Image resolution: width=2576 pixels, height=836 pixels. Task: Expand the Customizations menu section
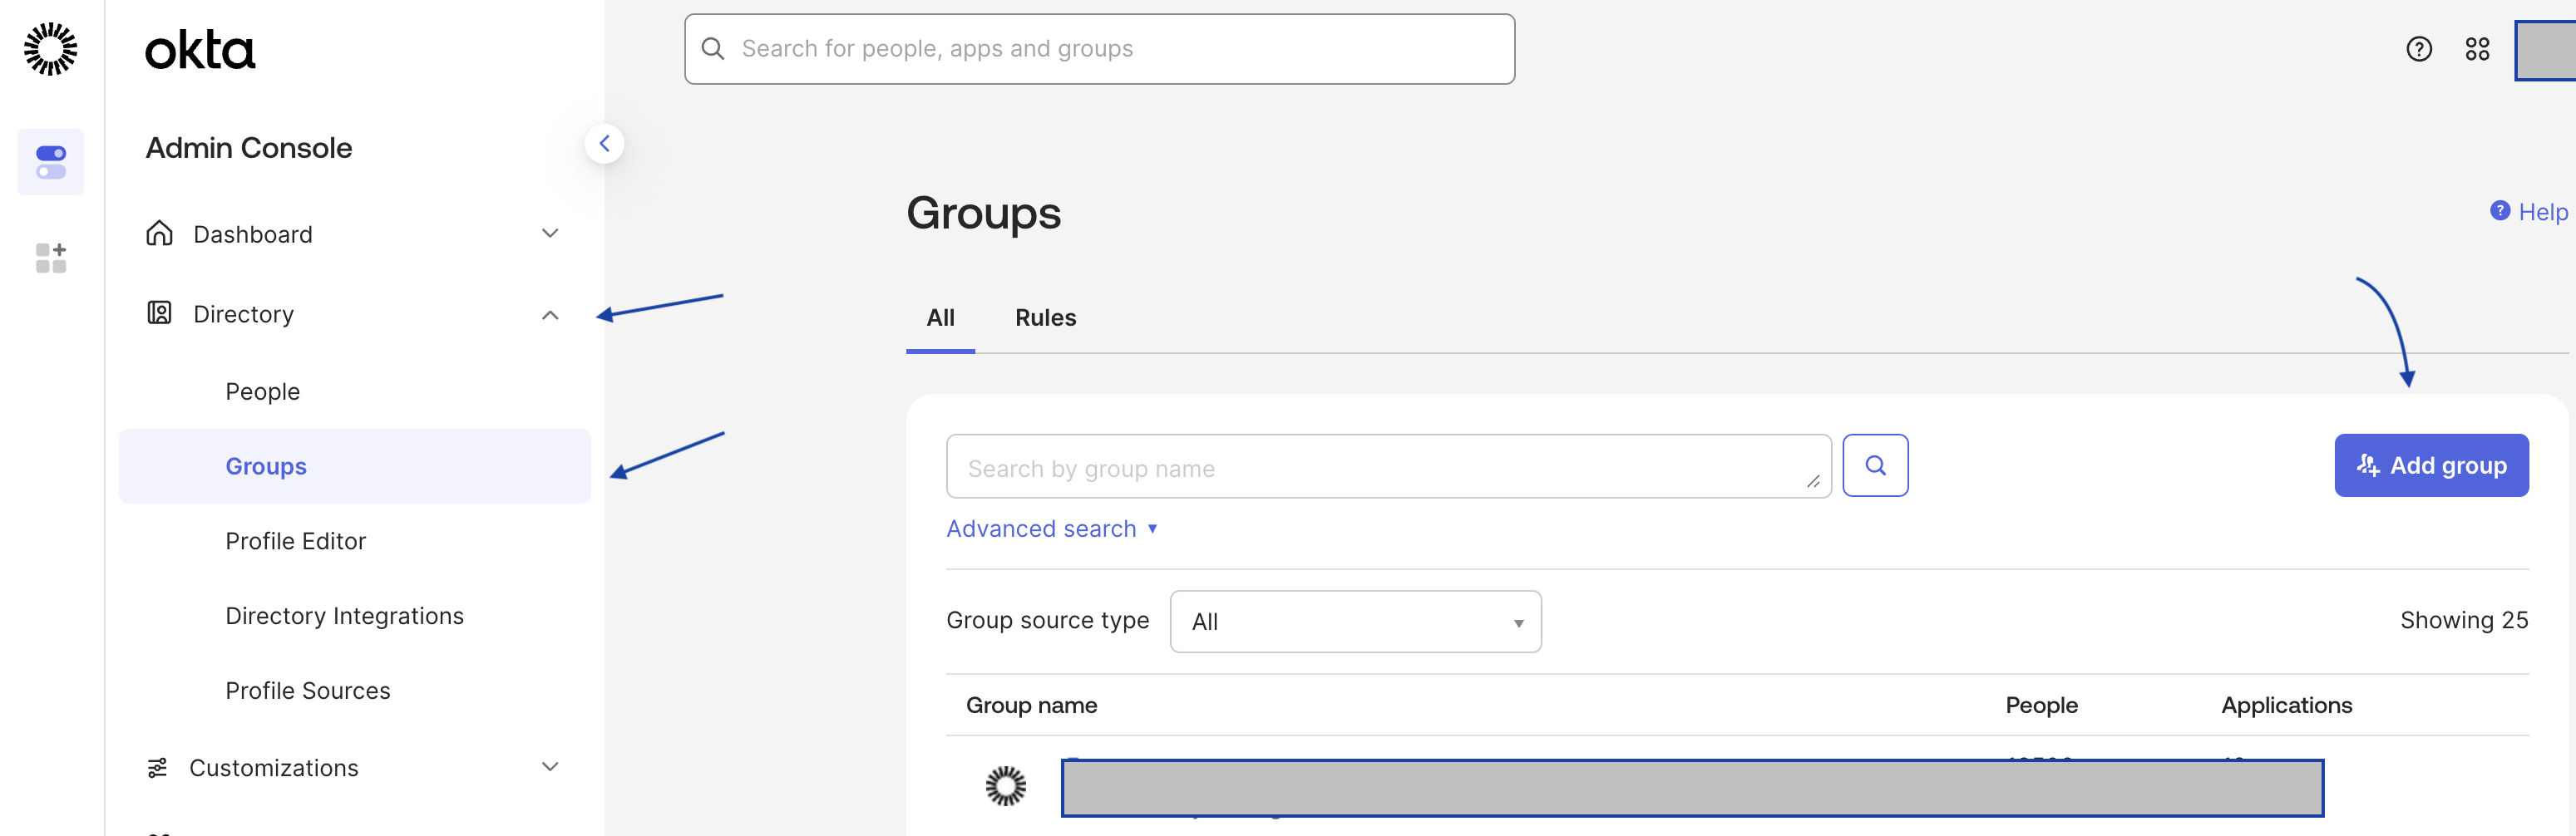click(x=549, y=767)
